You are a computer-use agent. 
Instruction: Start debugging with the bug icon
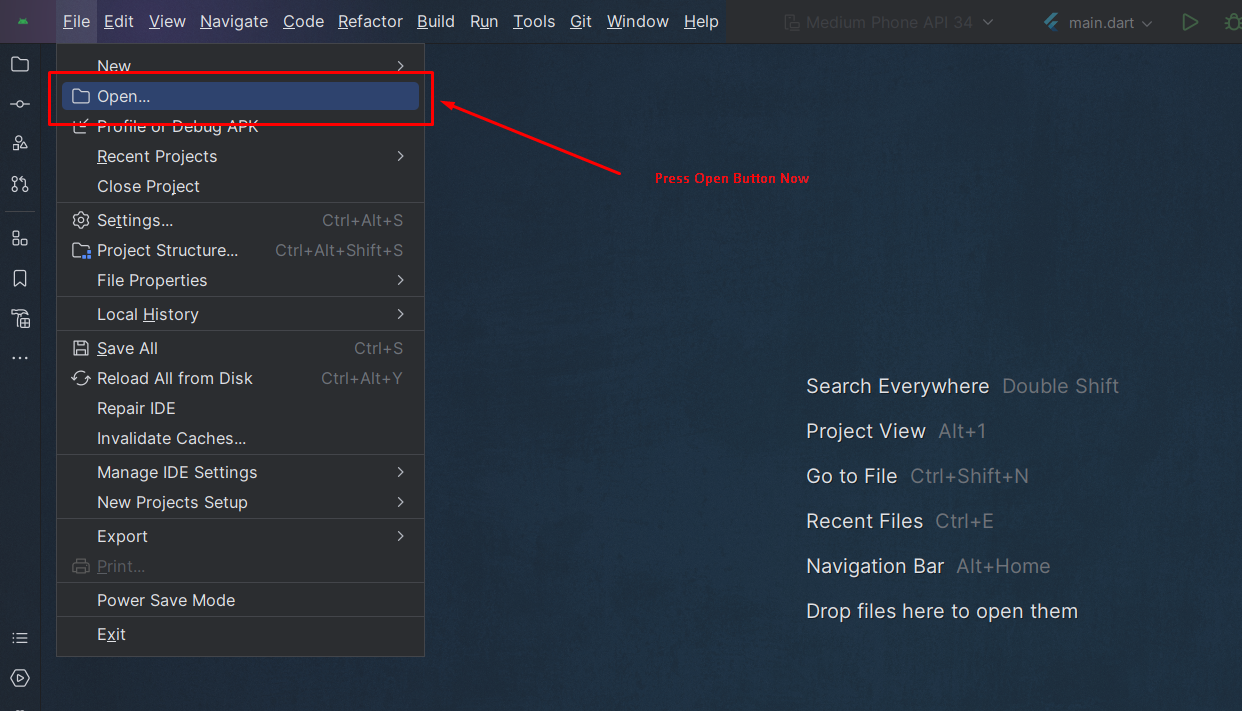(1233, 21)
